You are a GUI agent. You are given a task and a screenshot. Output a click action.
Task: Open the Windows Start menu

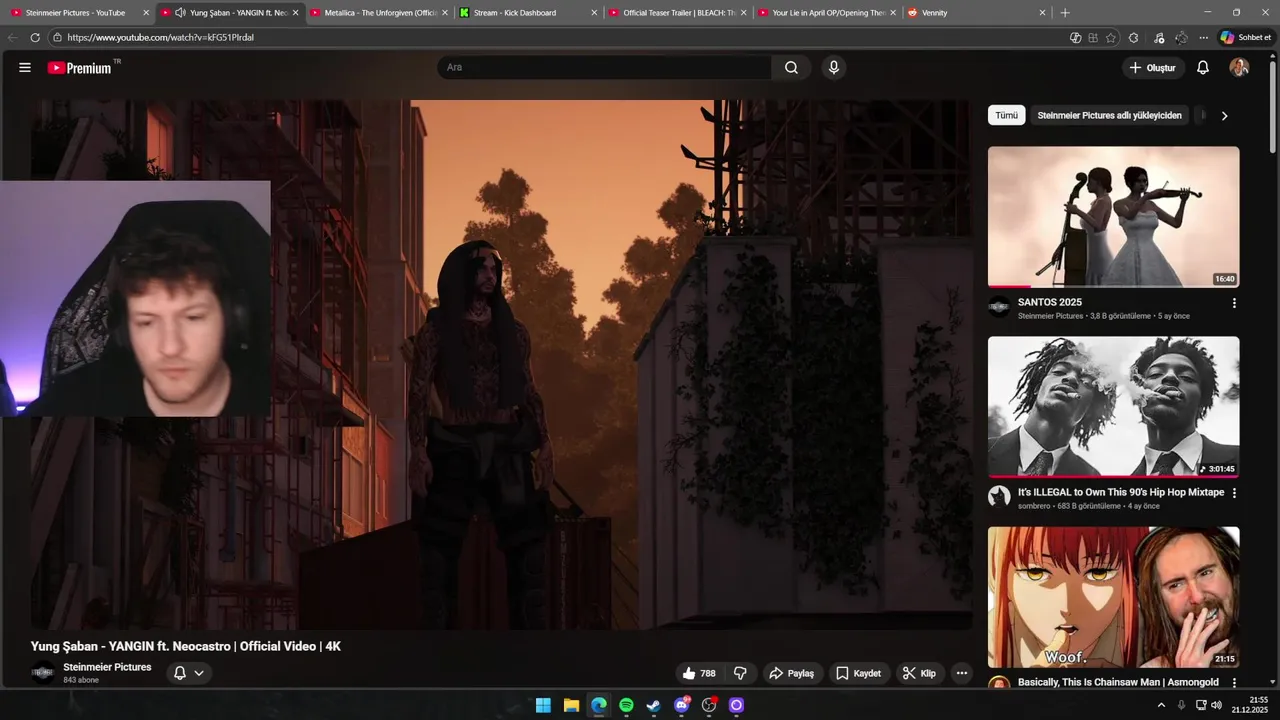click(543, 705)
